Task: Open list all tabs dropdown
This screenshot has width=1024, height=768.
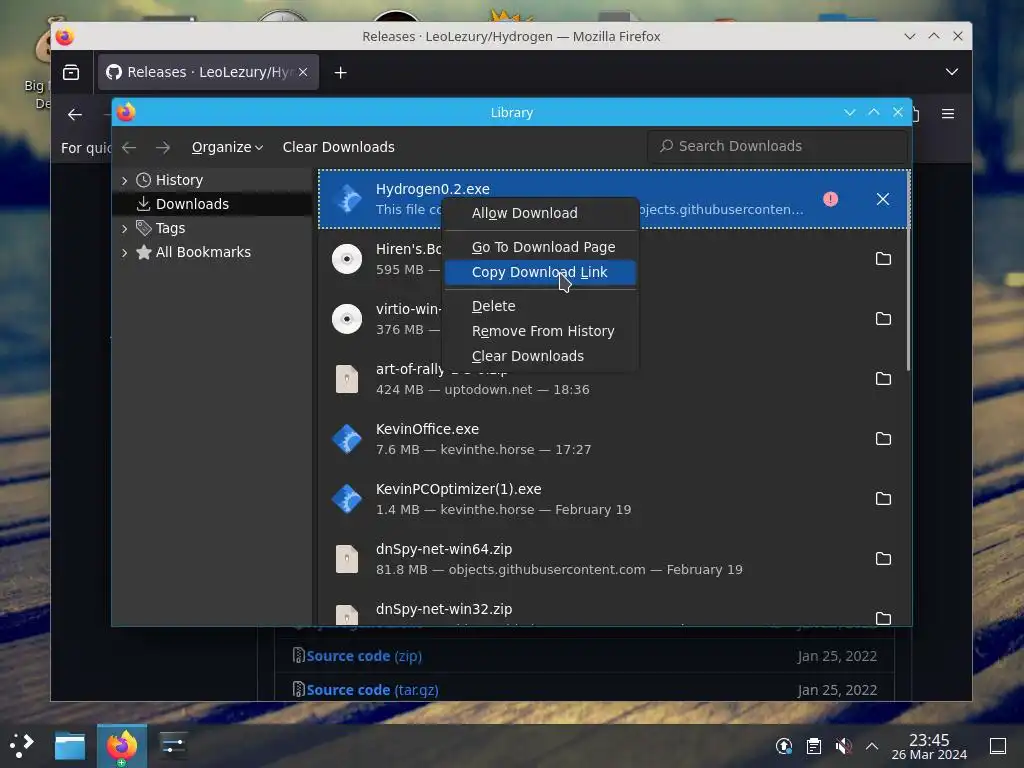Action: coord(952,72)
